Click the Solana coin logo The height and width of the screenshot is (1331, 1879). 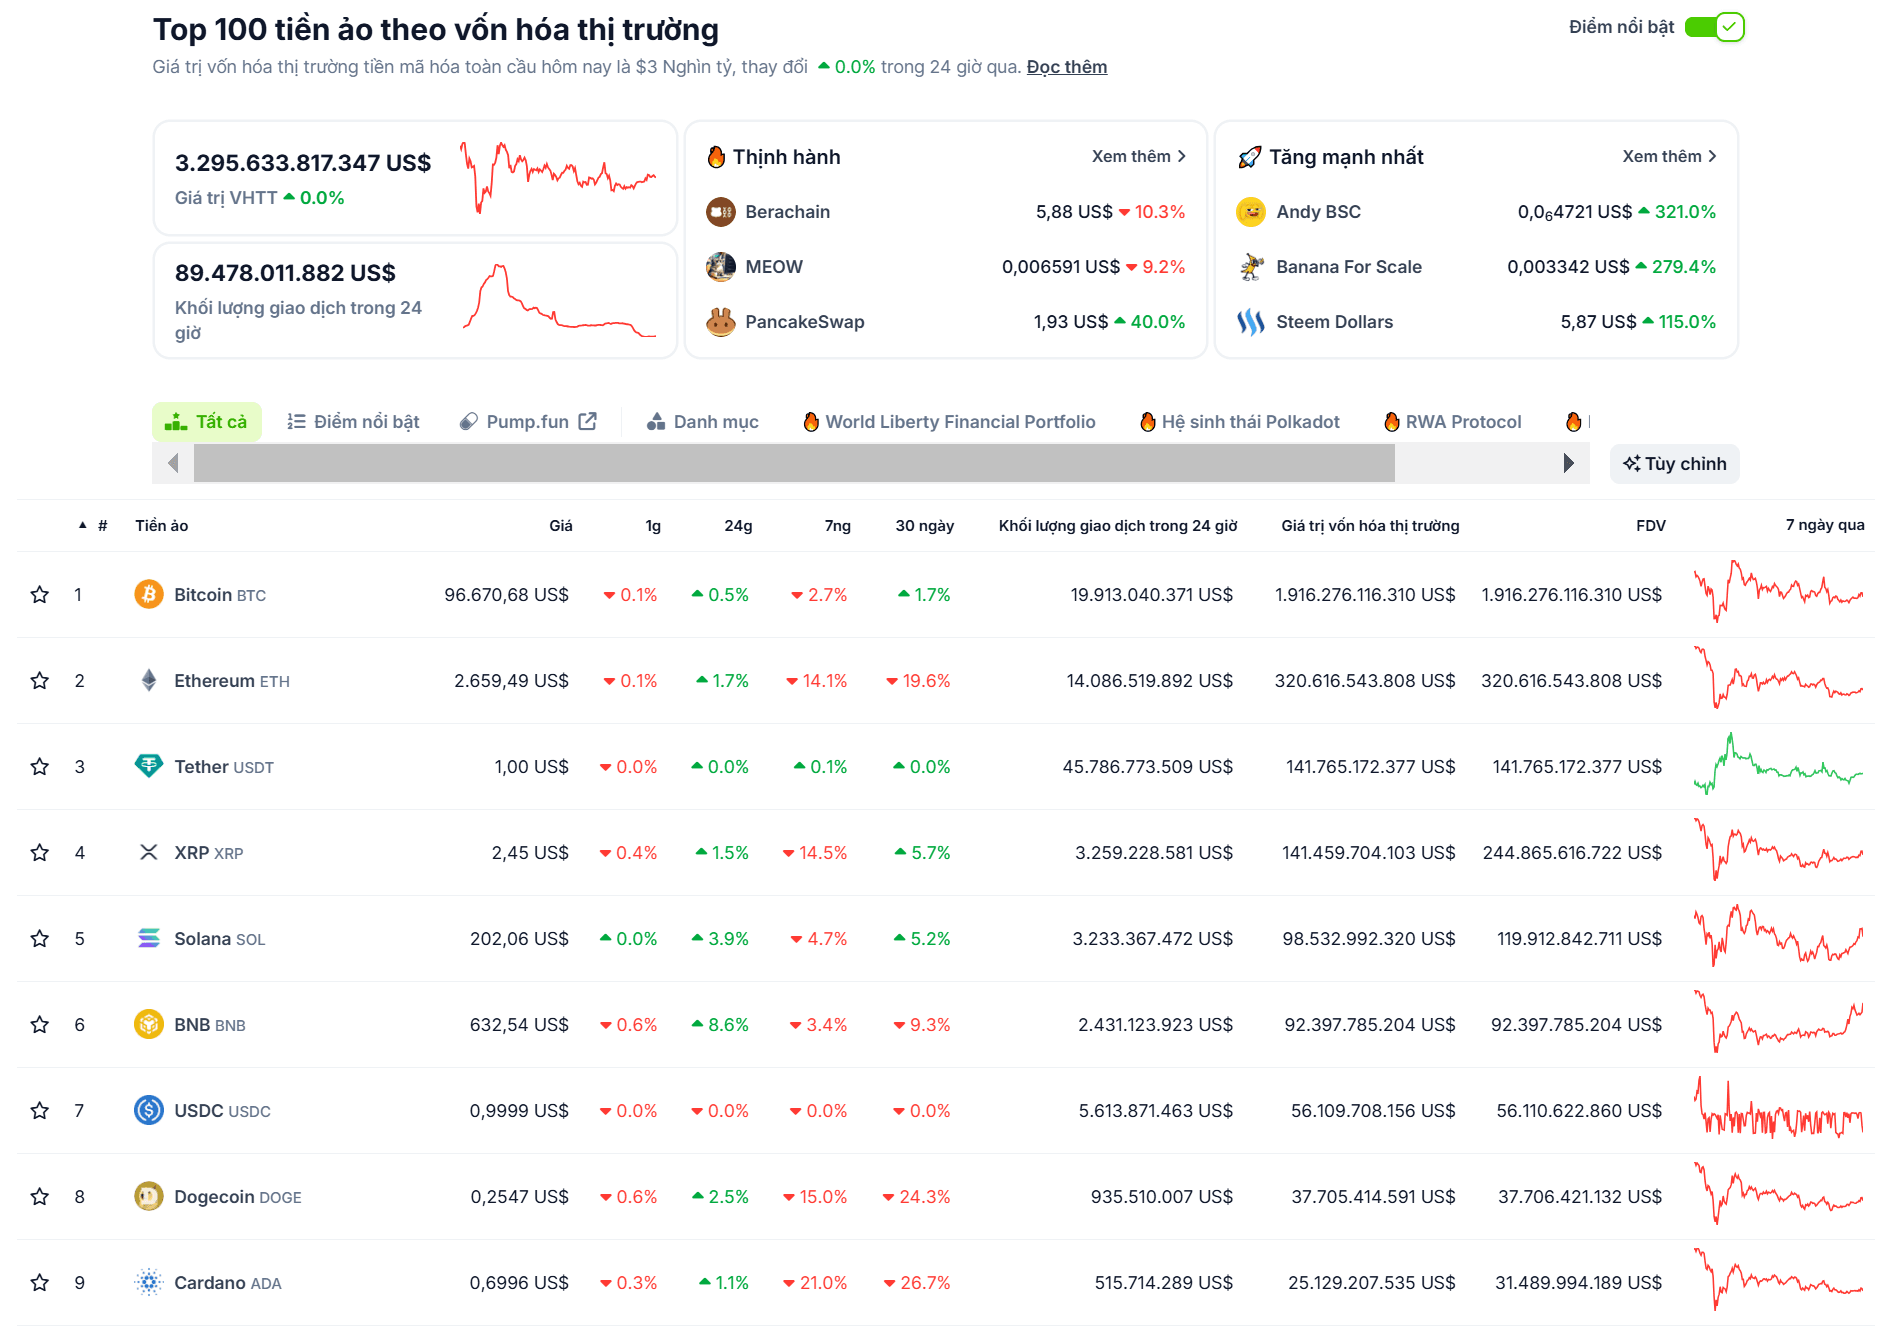[149, 938]
